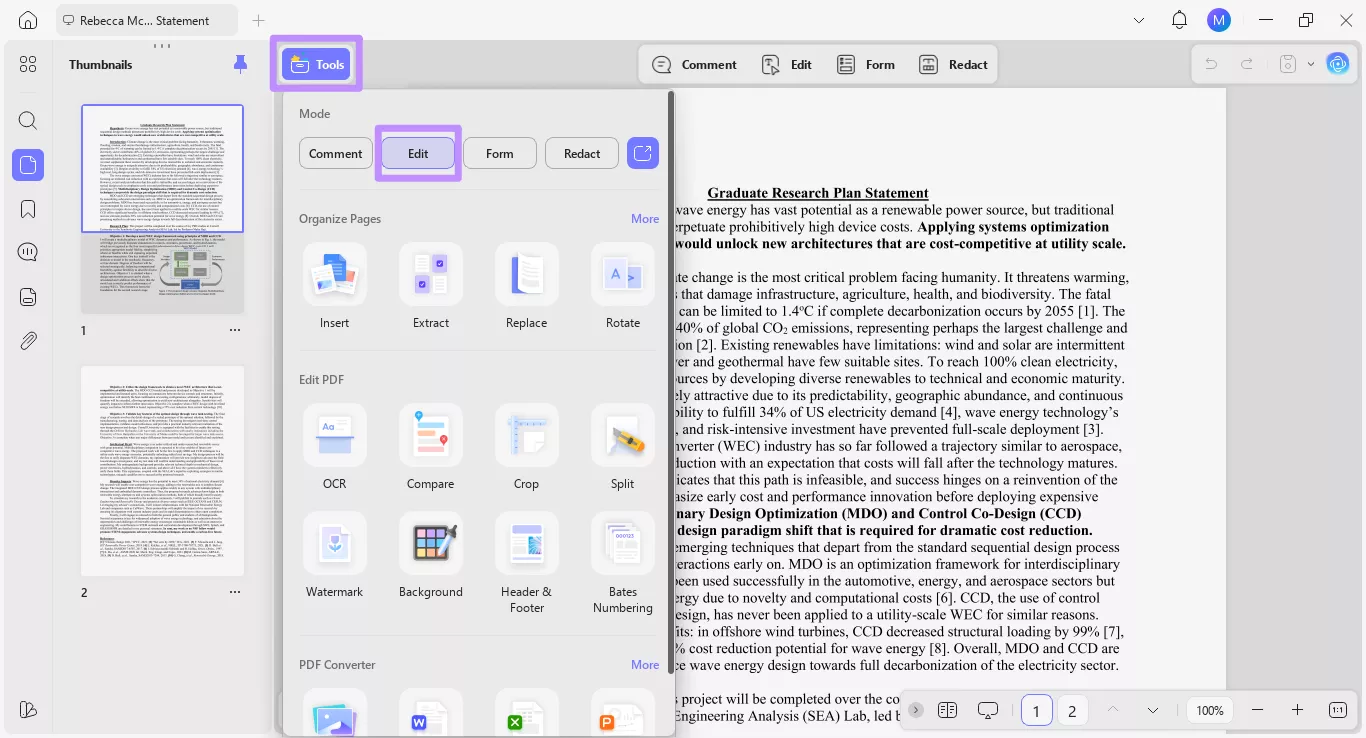1366x738 pixels.
Task: Select the Extract pages tool
Action: point(431,286)
